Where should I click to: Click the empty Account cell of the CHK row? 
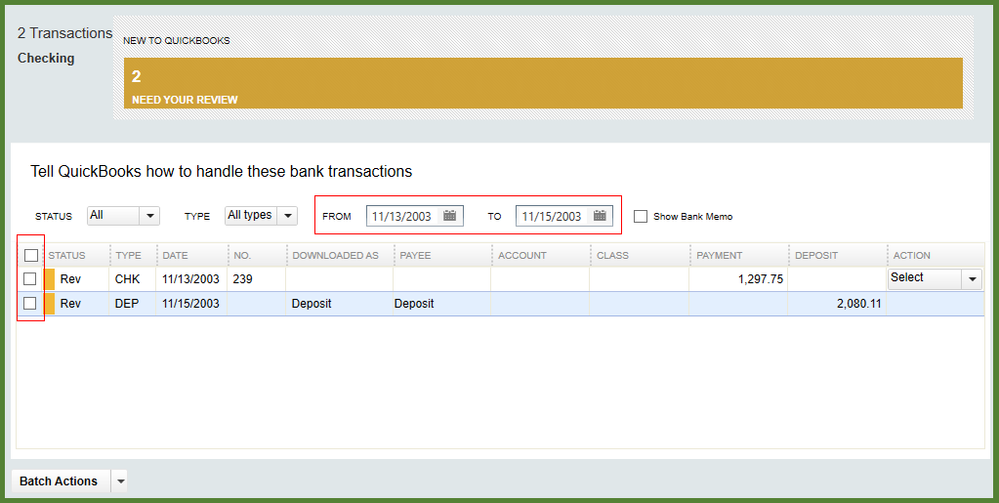540,279
